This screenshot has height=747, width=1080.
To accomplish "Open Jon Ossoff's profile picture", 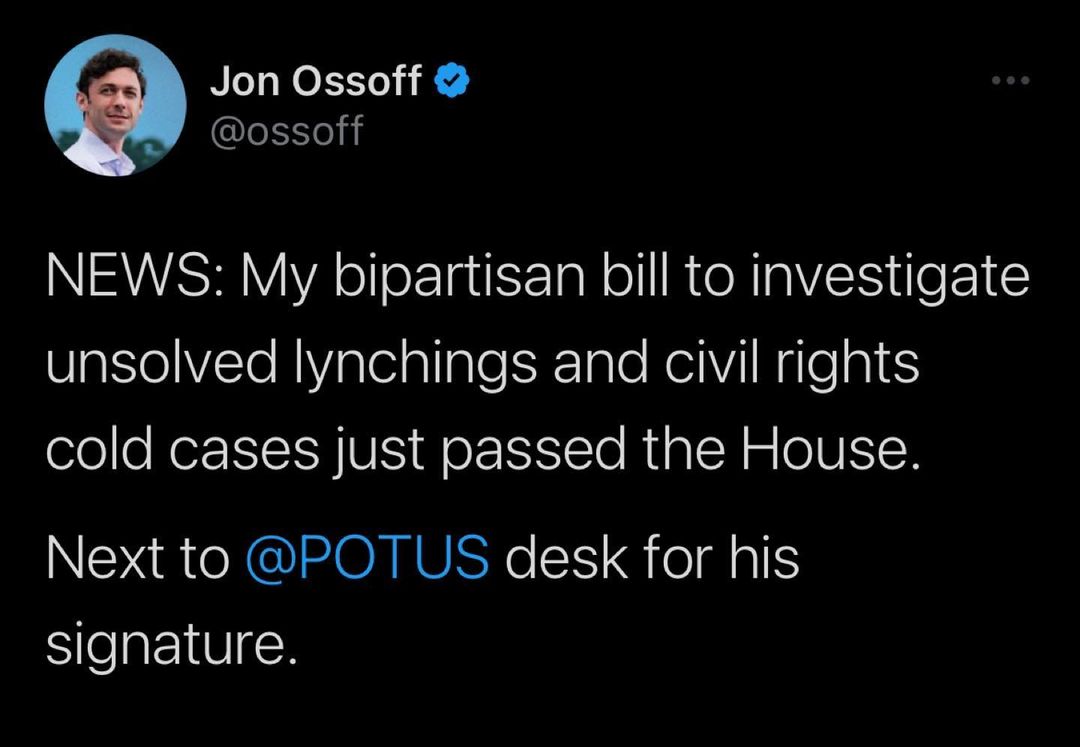I will [x=116, y=106].
